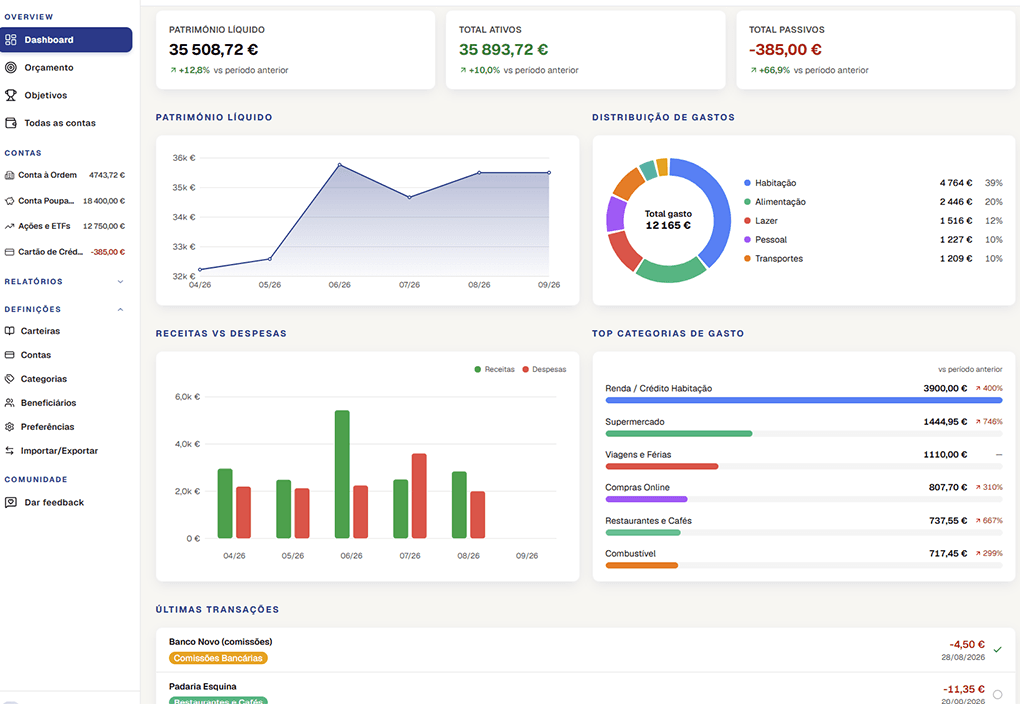Click the red 07/26 Despesas bar

click(419, 496)
